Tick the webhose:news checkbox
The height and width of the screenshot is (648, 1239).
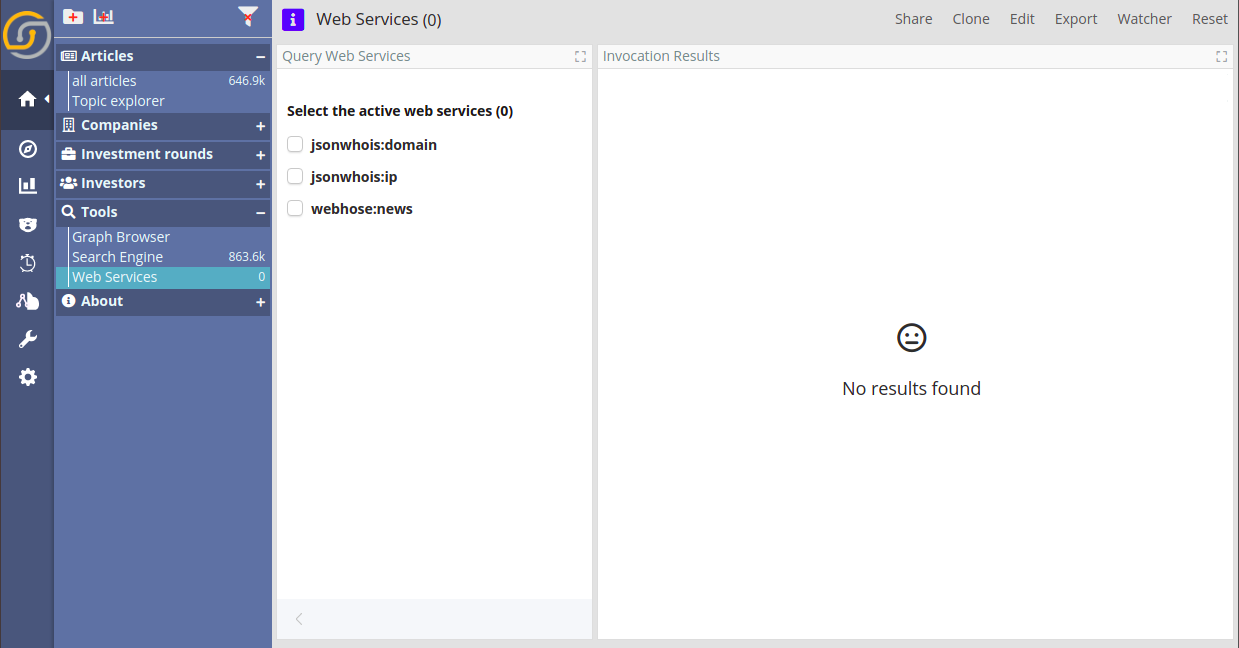pyautogui.click(x=295, y=209)
